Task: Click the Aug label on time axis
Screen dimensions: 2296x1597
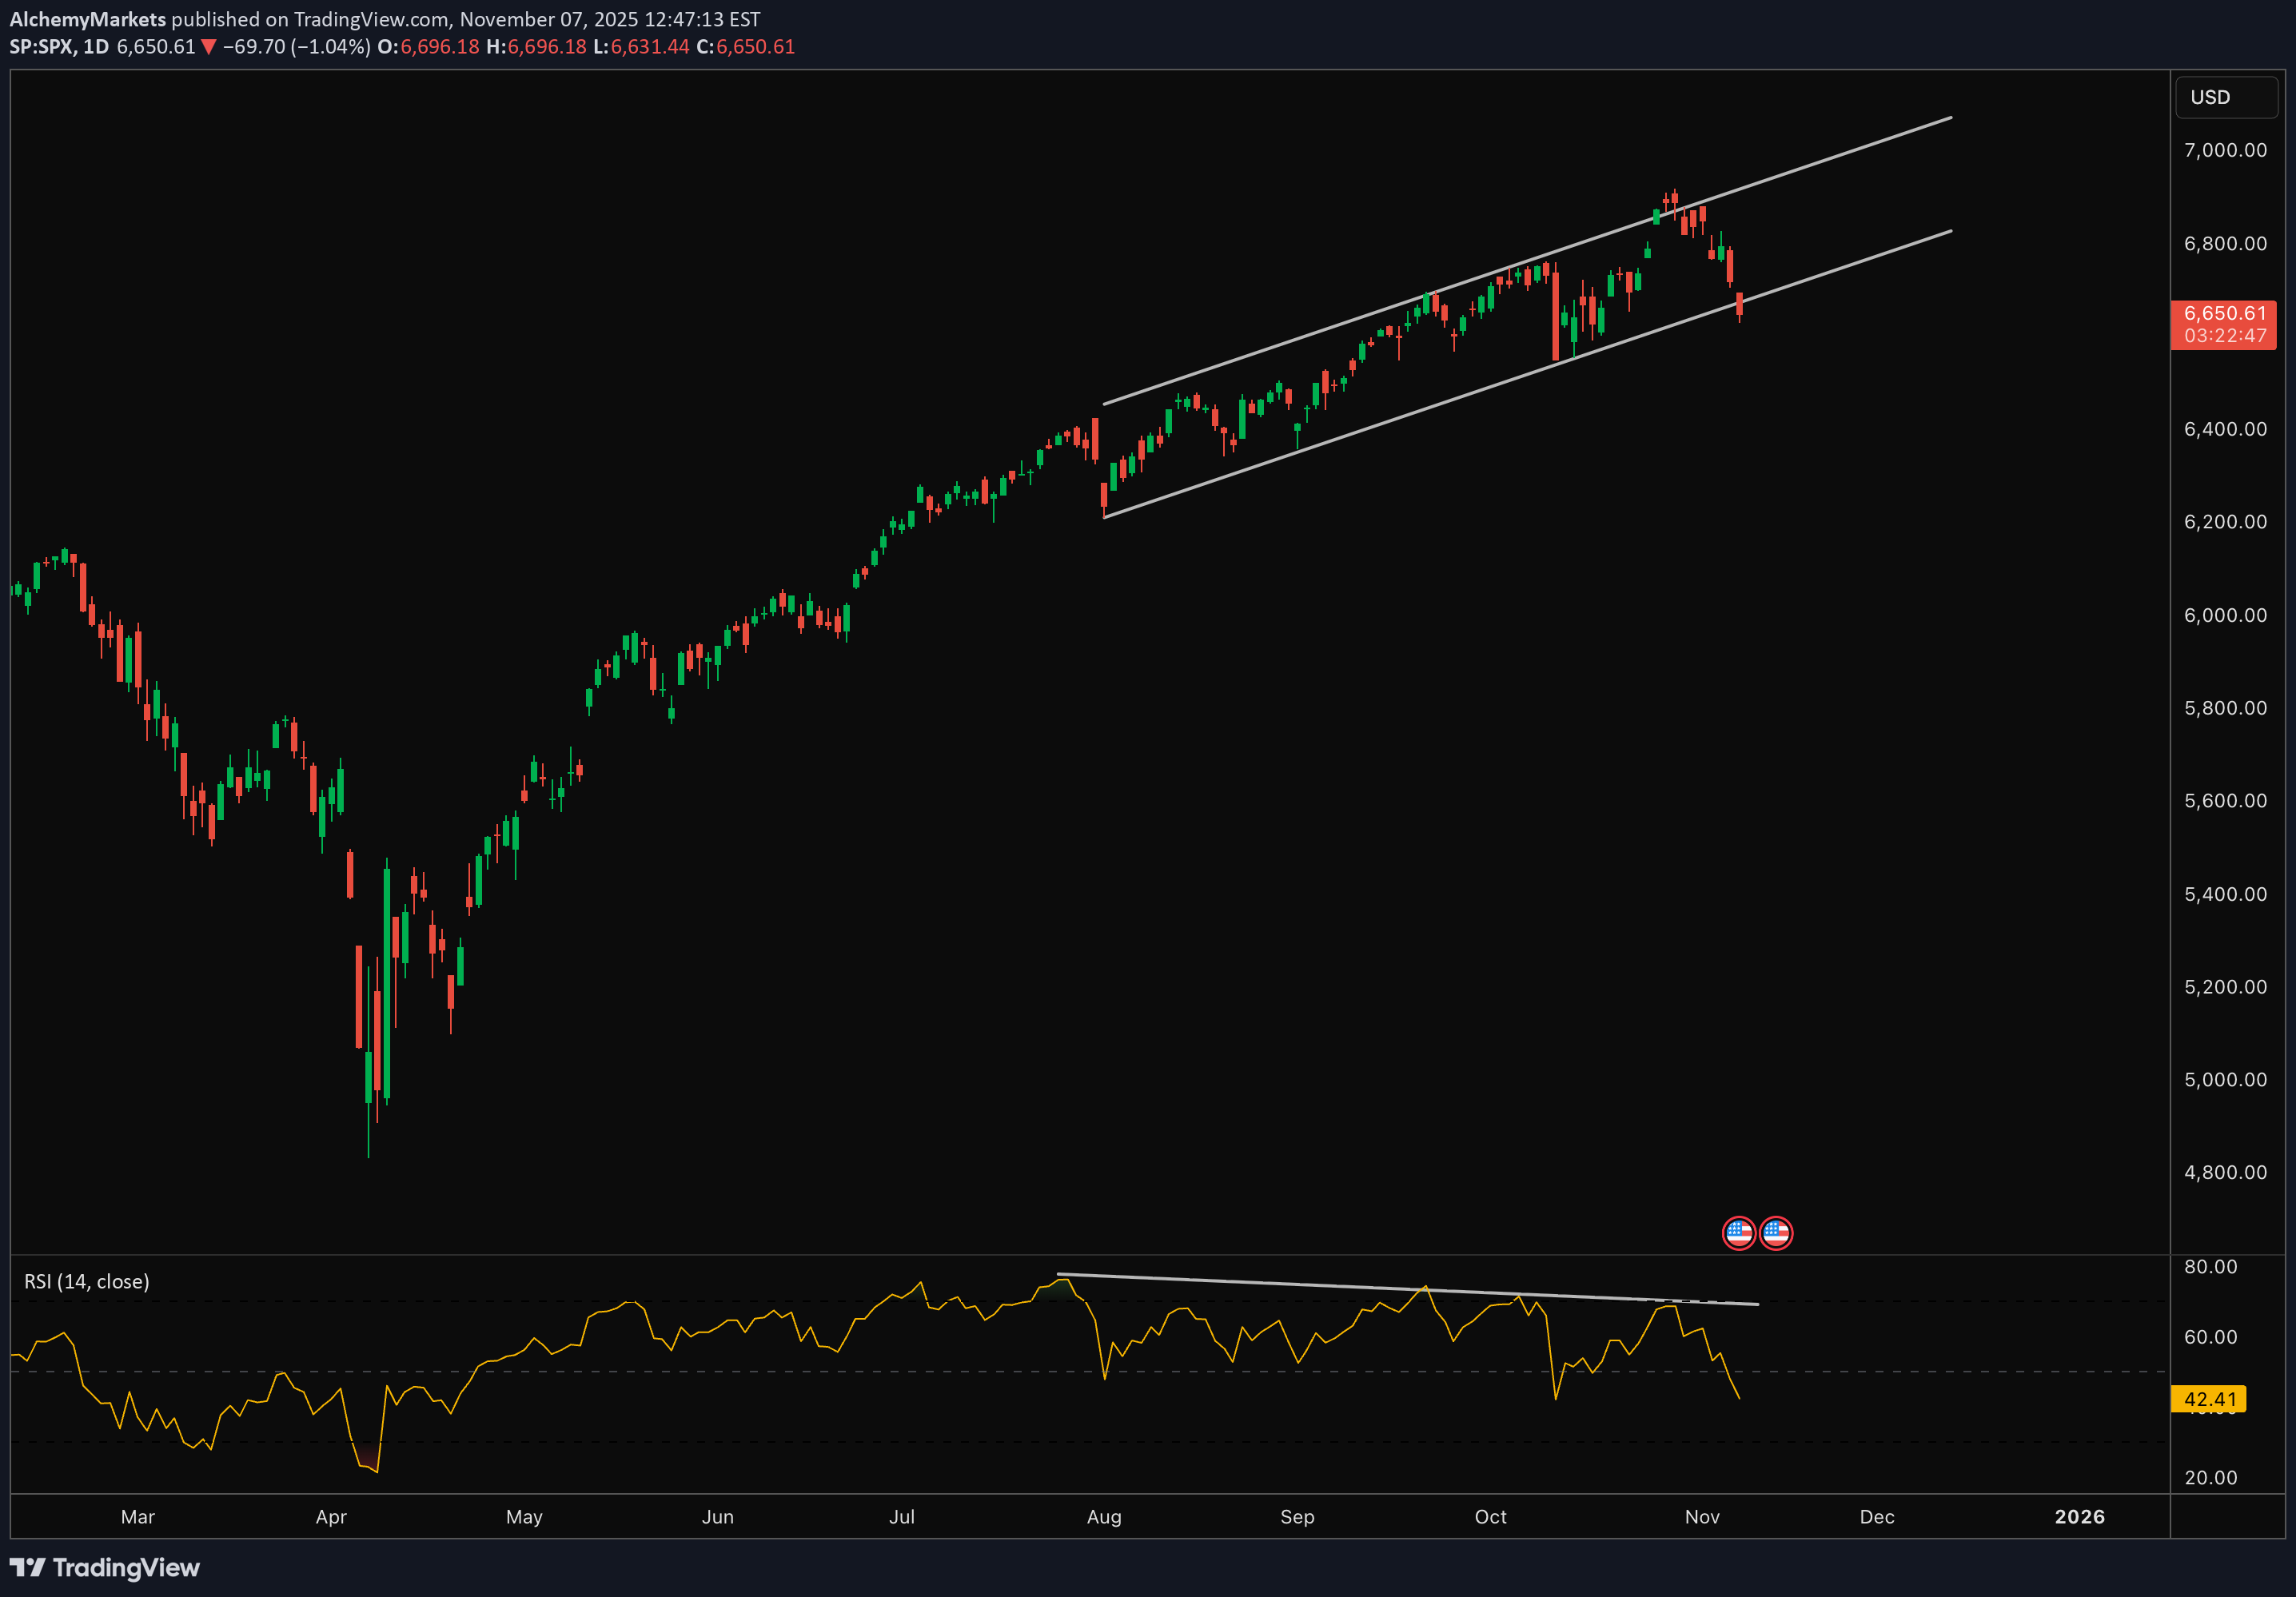Action: click(1103, 1516)
